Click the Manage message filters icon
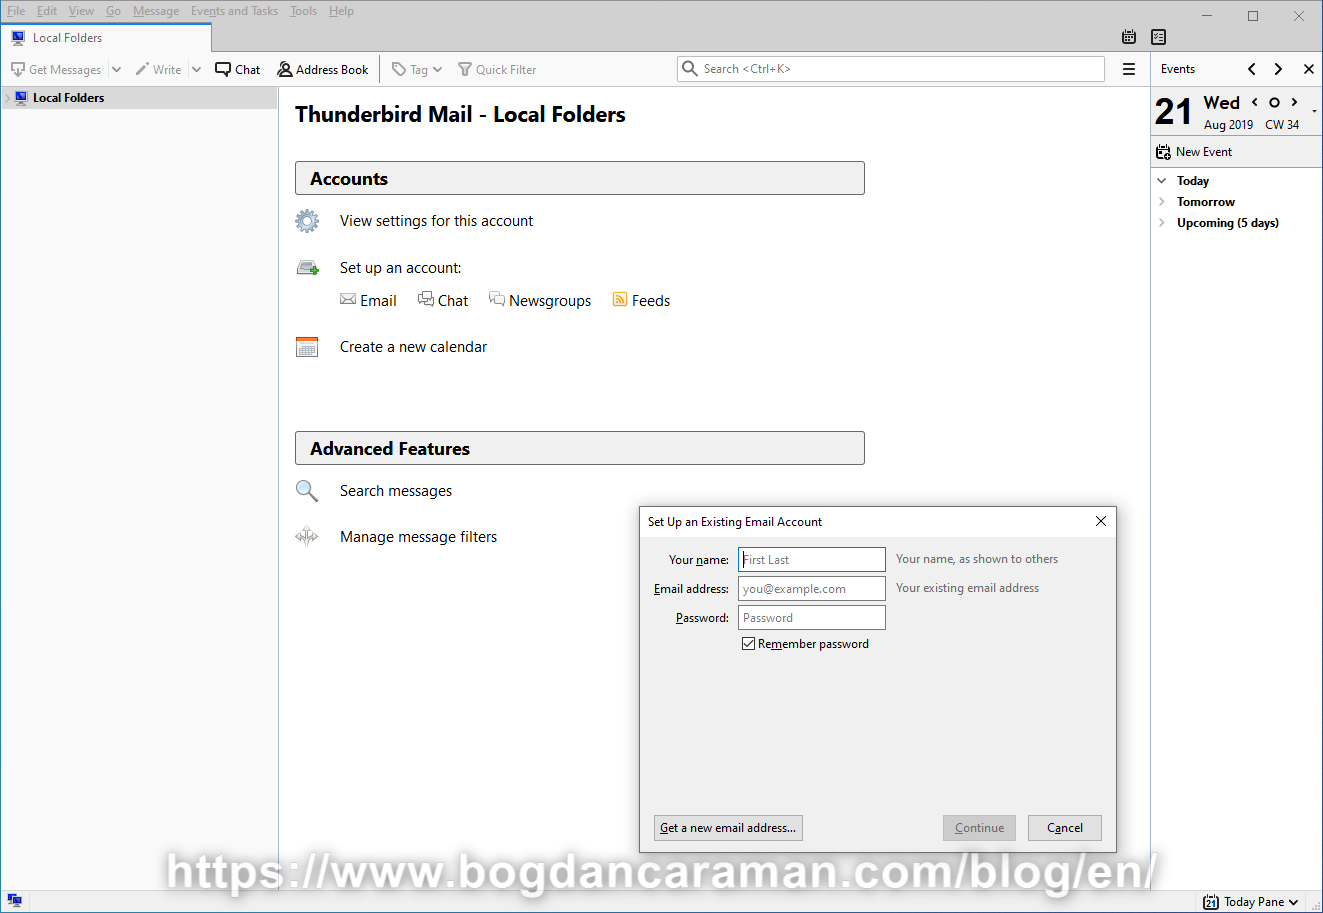1323x913 pixels. click(x=307, y=537)
